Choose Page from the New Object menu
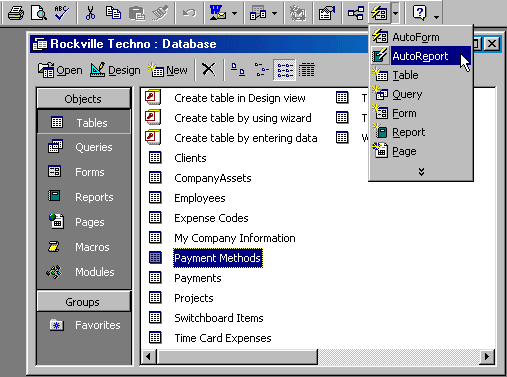The width and height of the screenshot is (507, 377). (x=421, y=151)
